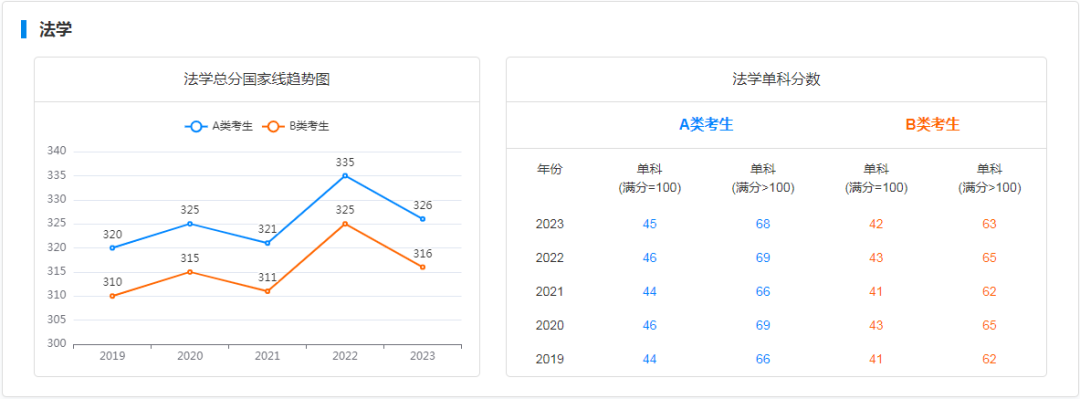Click the 300 y-axis label on chart
The height and width of the screenshot is (399, 1080).
pos(56,344)
